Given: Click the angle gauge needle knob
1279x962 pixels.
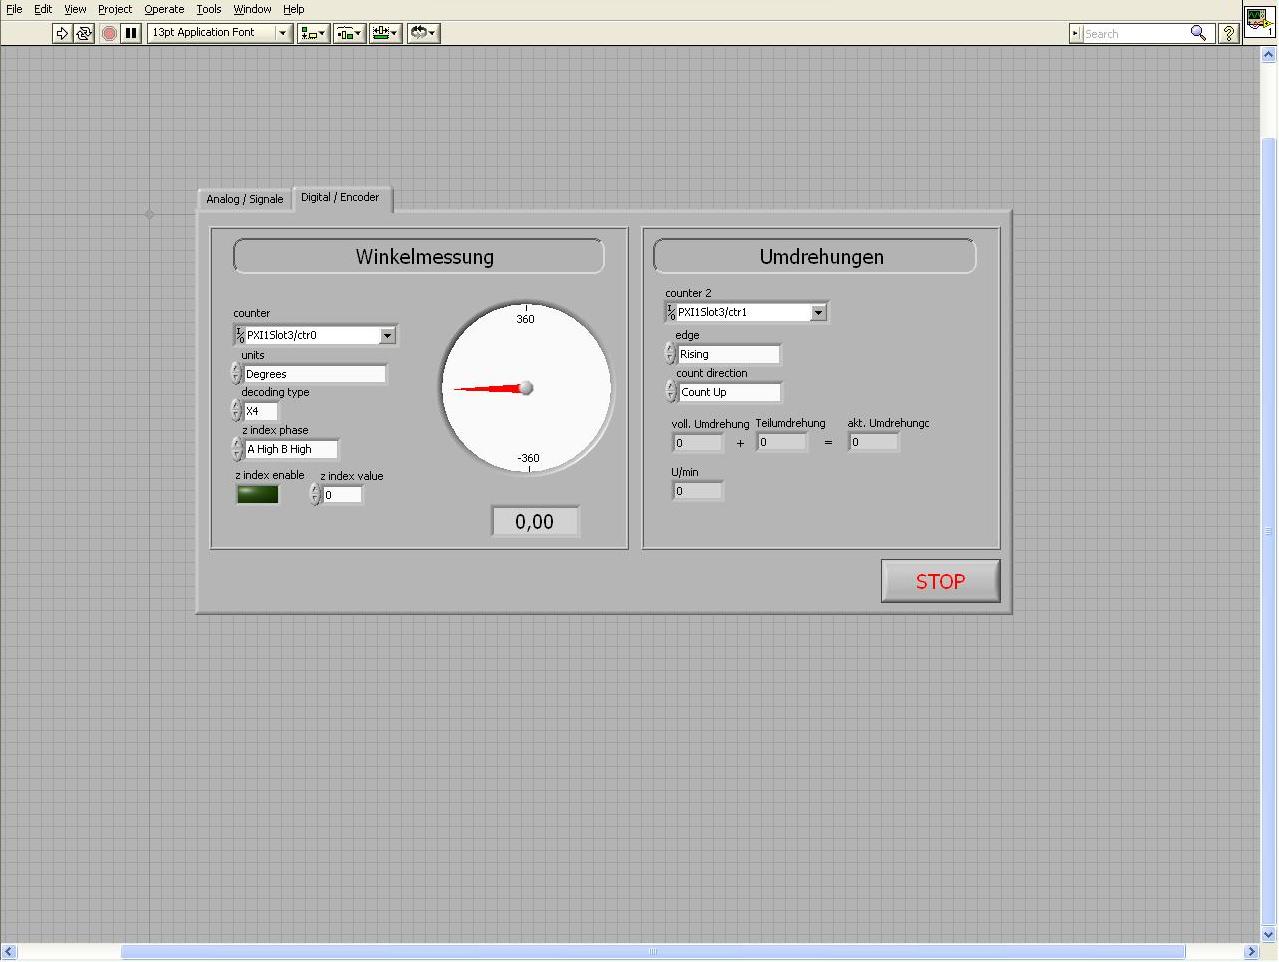Looking at the screenshot, I should click(x=526, y=388).
